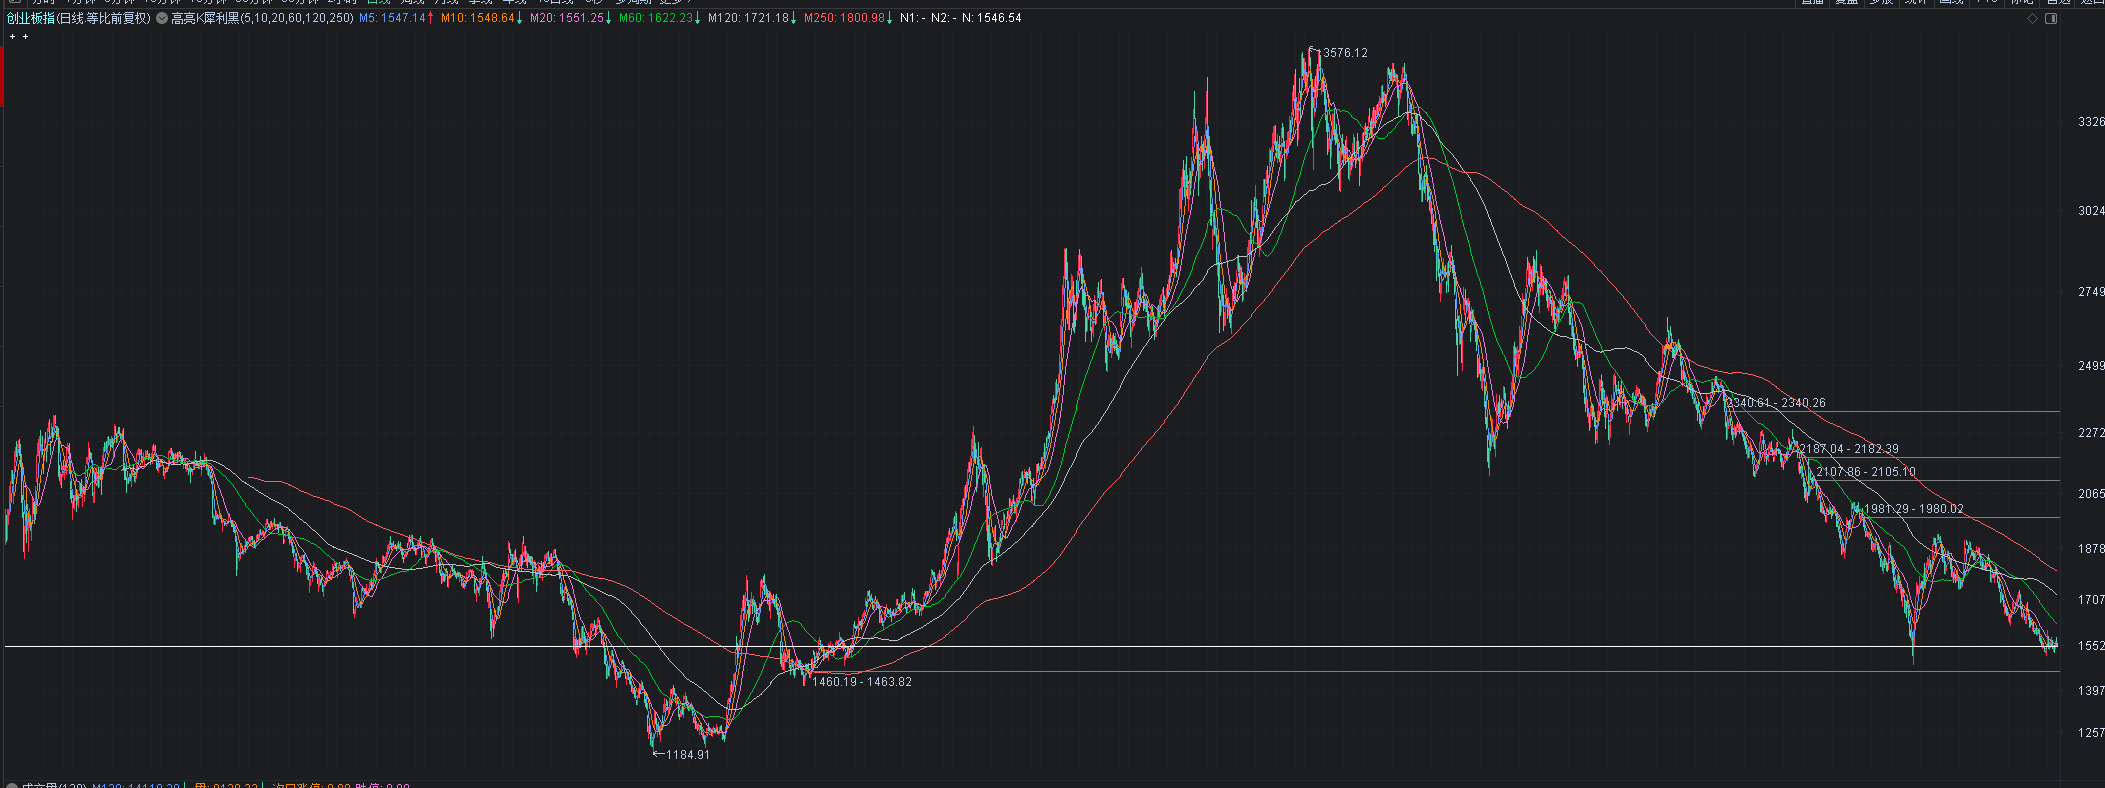Click the 1184.91 low price marker

pos(687,755)
